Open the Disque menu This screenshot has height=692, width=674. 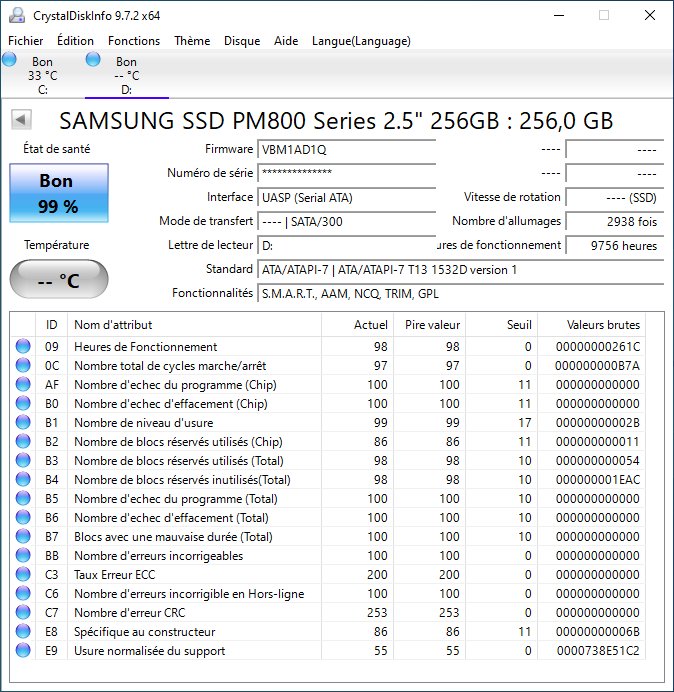click(x=242, y=41)
